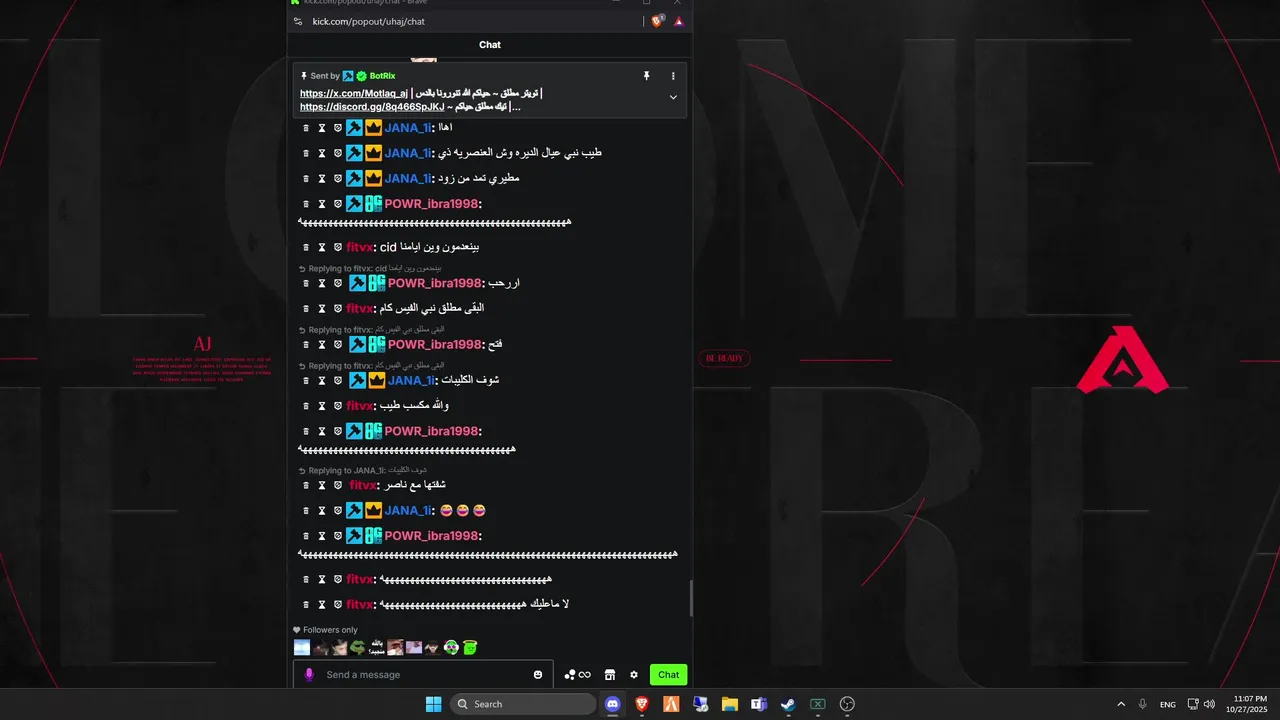Open File Explorer from taskbar

(729, 704)
